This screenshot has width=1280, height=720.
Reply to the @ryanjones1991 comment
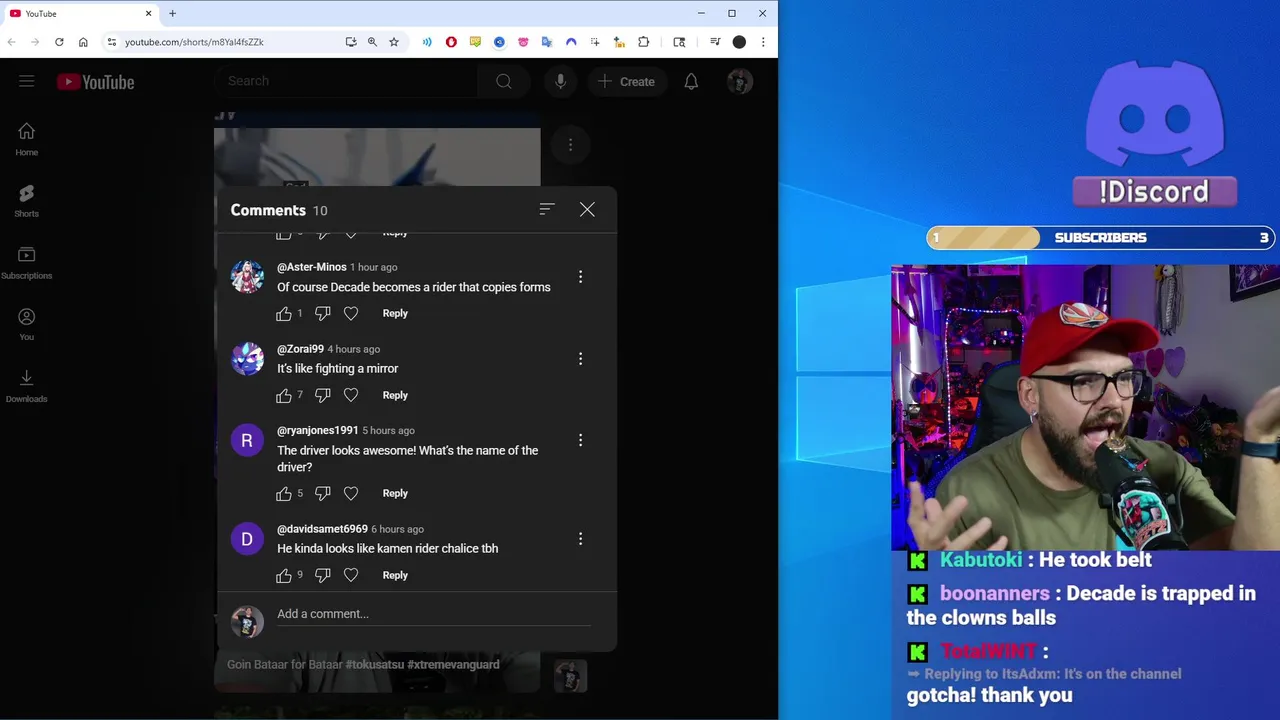[x=395, y=493]
